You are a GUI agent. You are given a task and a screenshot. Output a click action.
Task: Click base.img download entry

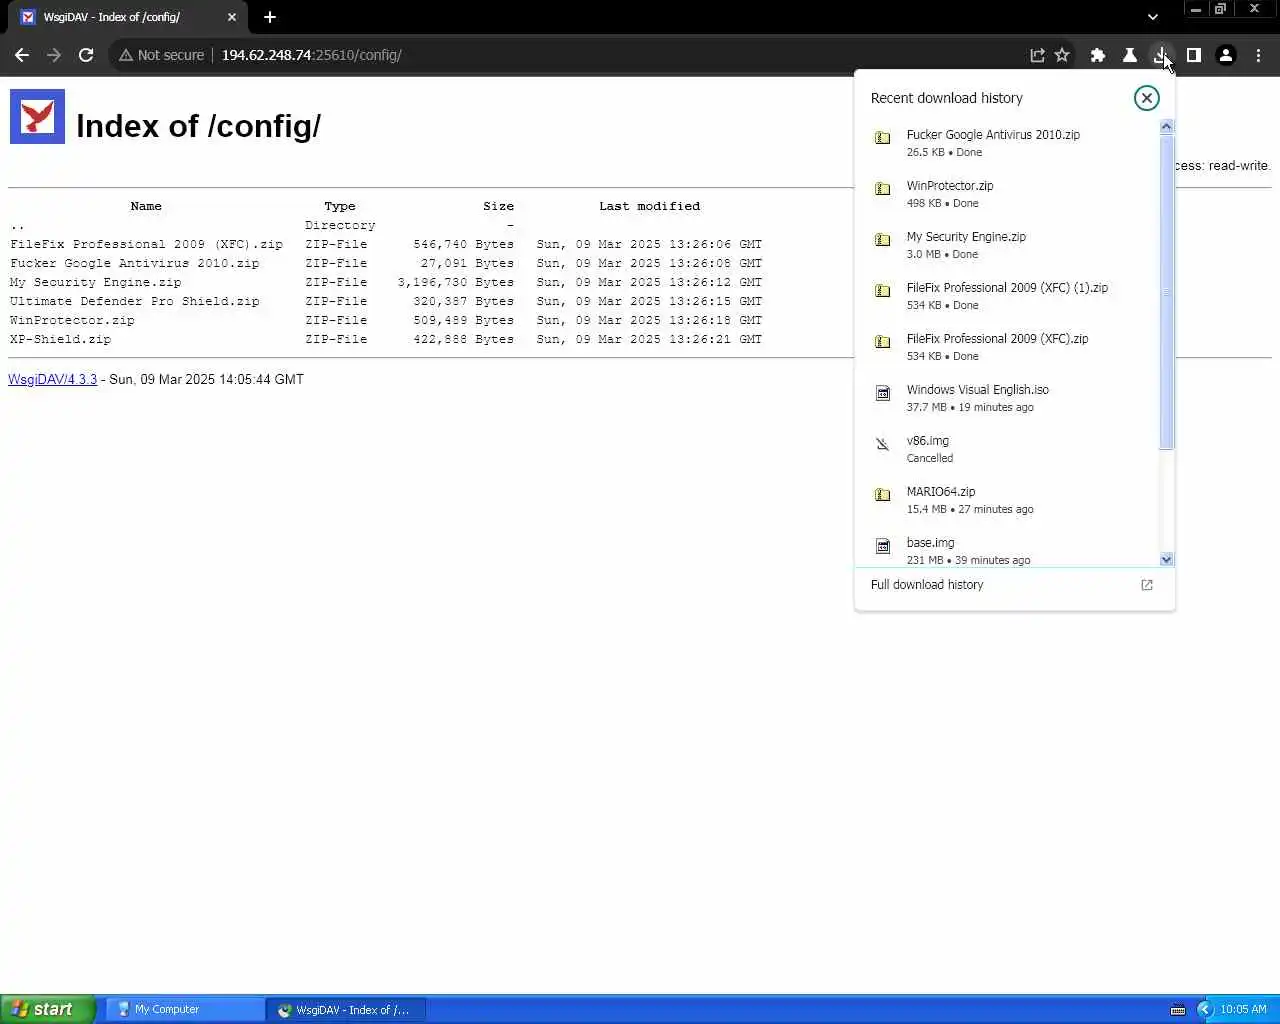(1008, 548)
